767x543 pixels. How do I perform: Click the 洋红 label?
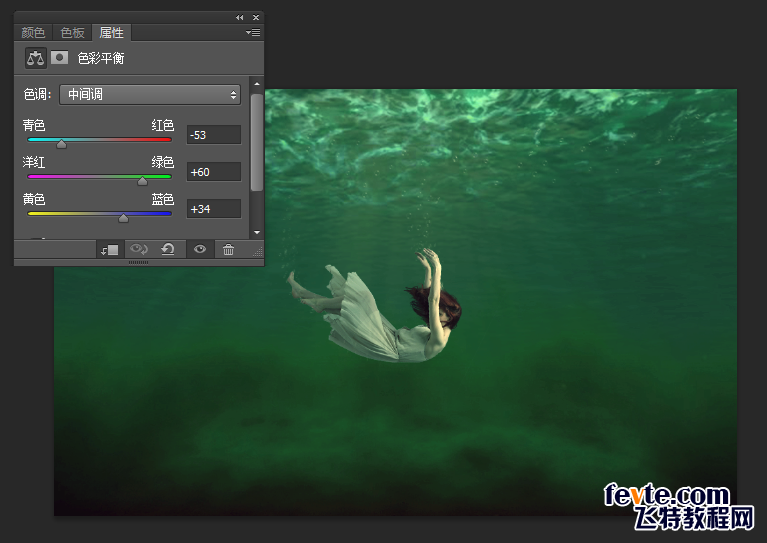tap(34, 162)
